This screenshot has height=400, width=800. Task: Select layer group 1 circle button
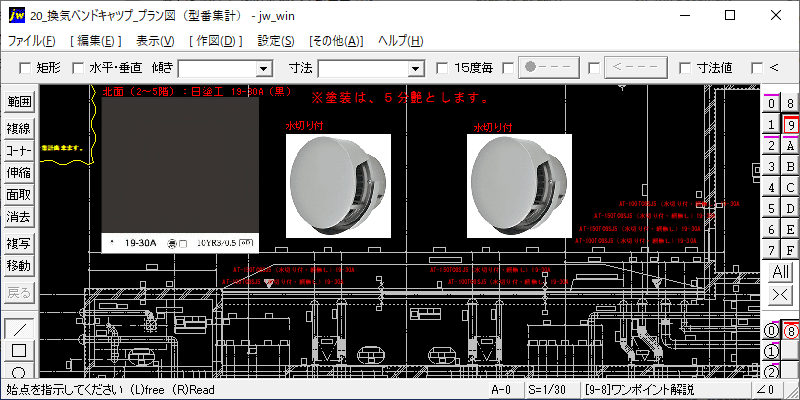click(771, 352)
